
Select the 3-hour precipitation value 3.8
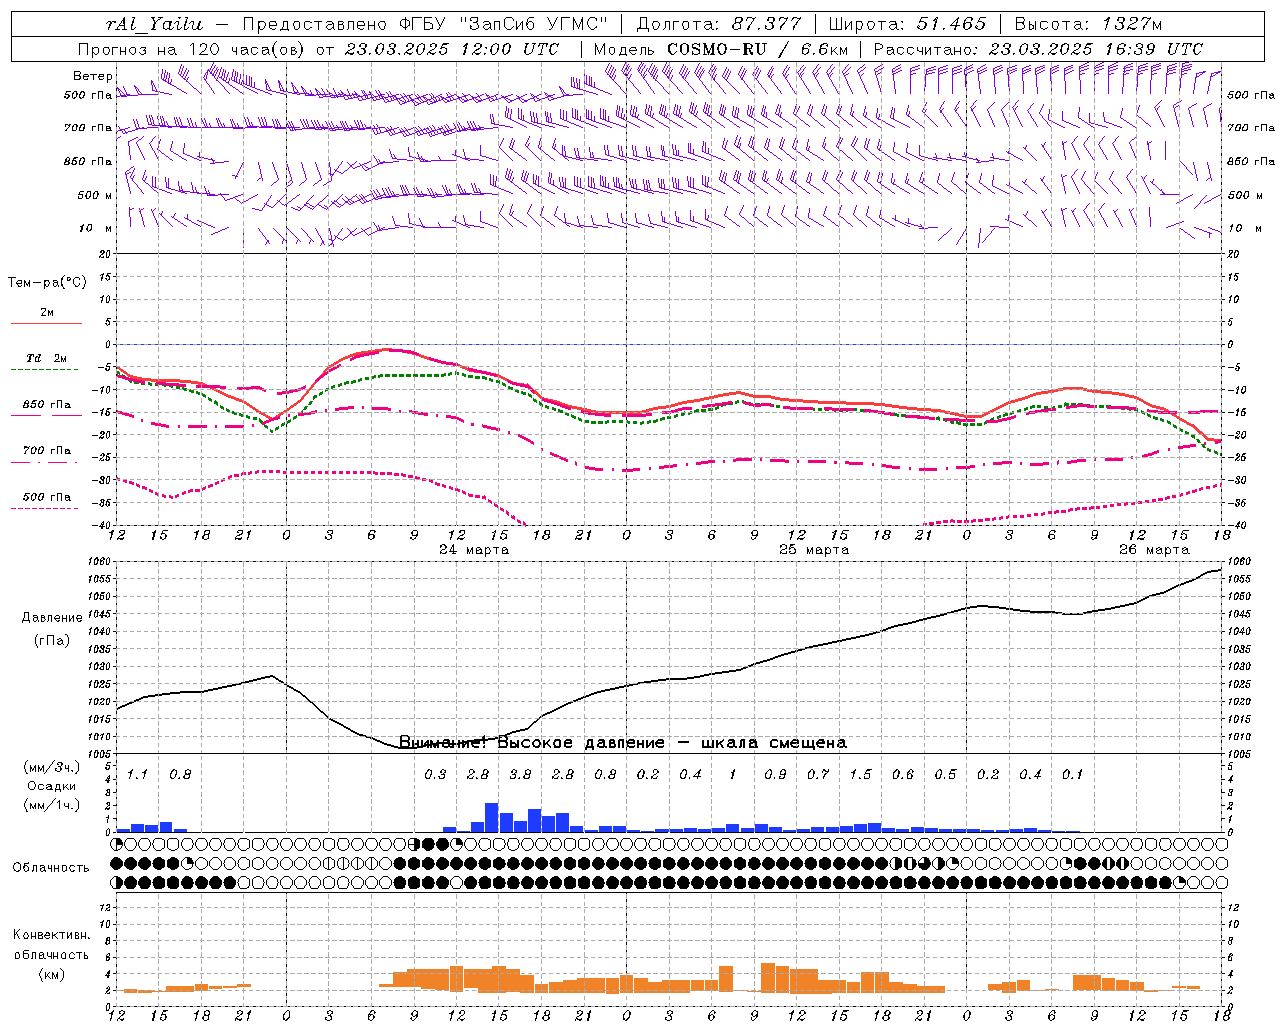tap(520, 775)
